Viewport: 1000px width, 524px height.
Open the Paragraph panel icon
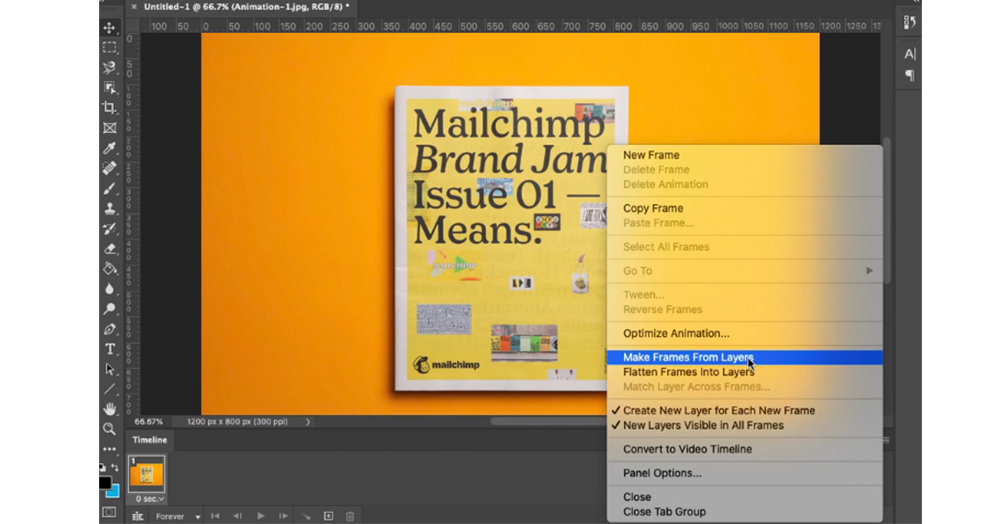point(909,75)
